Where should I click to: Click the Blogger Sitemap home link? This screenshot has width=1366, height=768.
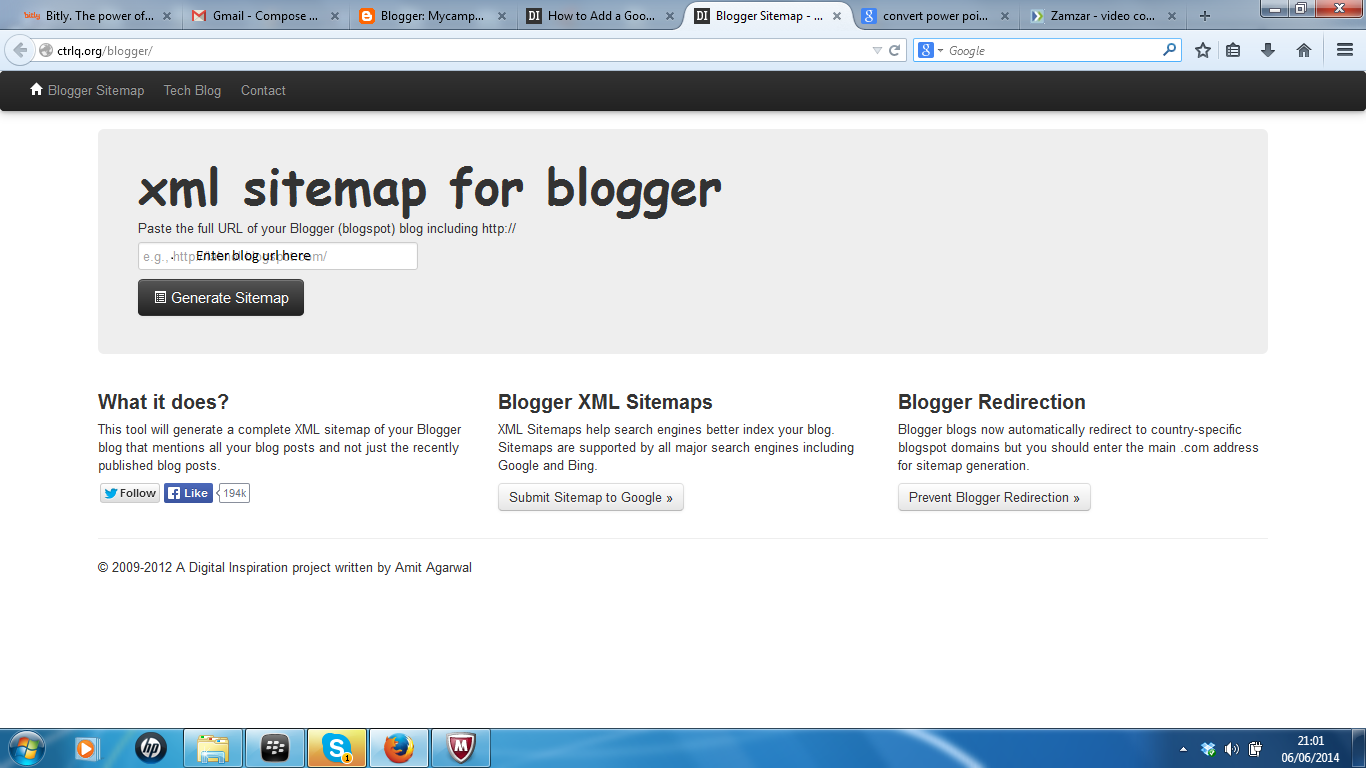pos(87,90)
